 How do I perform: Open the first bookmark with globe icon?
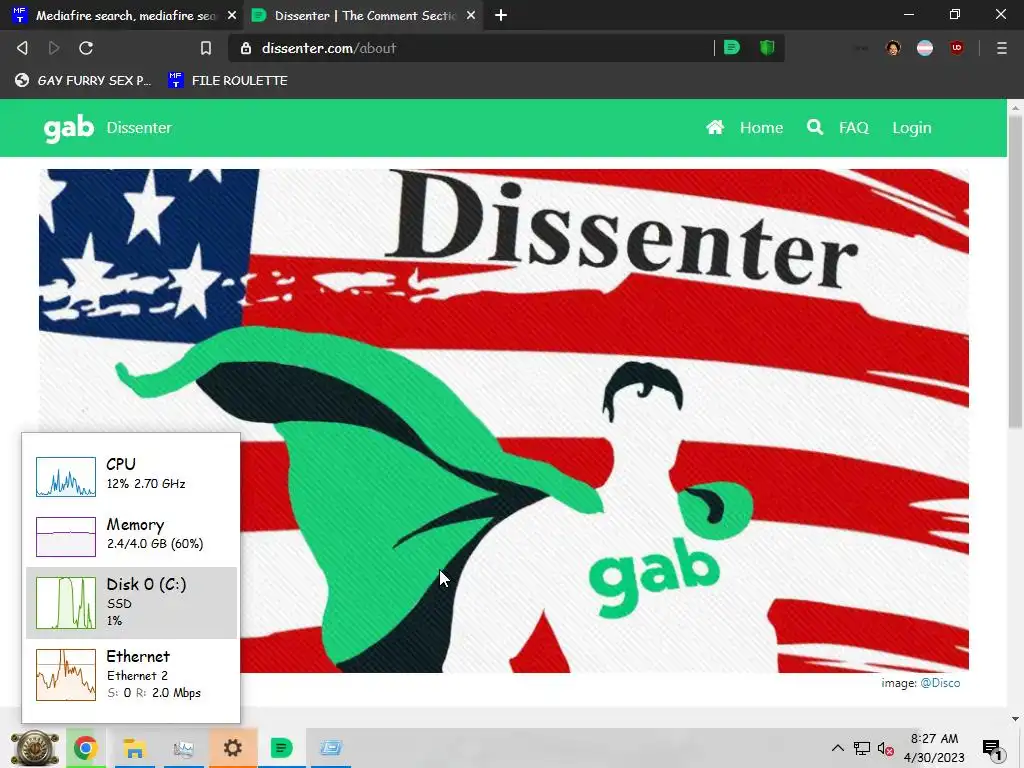pyautogui.click(x=83, y=80)
